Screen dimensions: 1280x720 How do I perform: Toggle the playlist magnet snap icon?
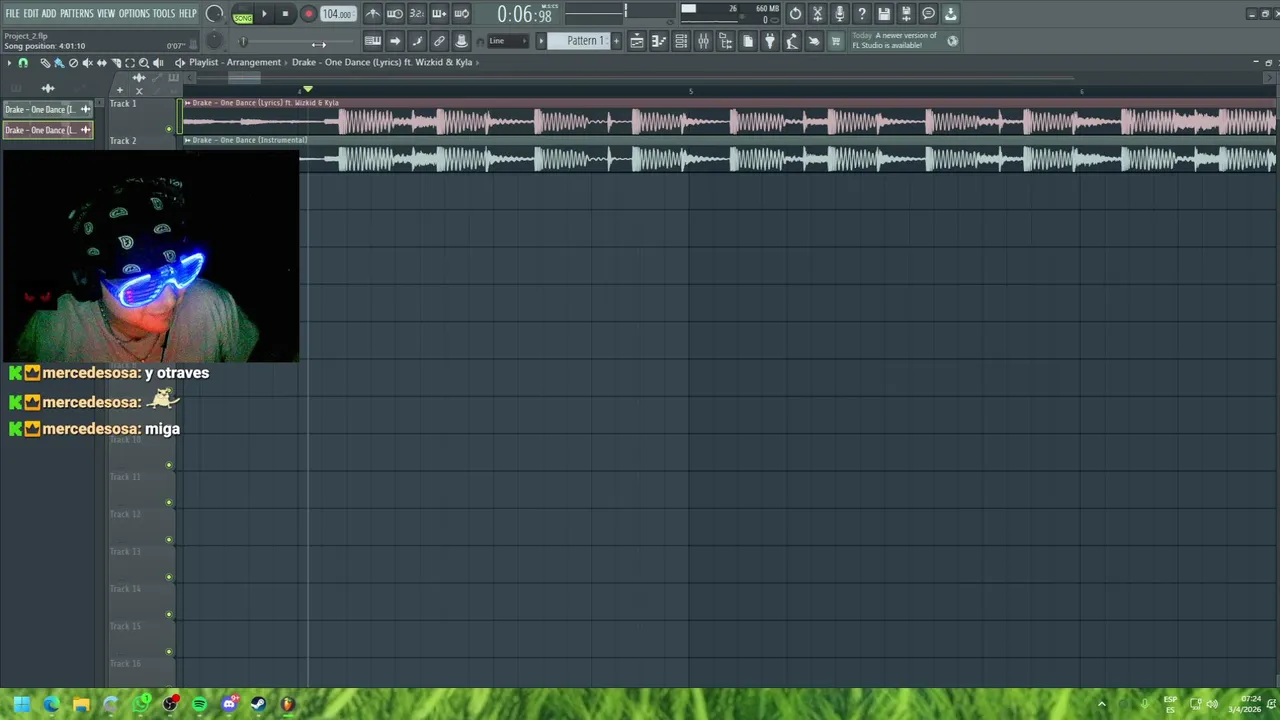pyautogui.click(x=23, y=63)
